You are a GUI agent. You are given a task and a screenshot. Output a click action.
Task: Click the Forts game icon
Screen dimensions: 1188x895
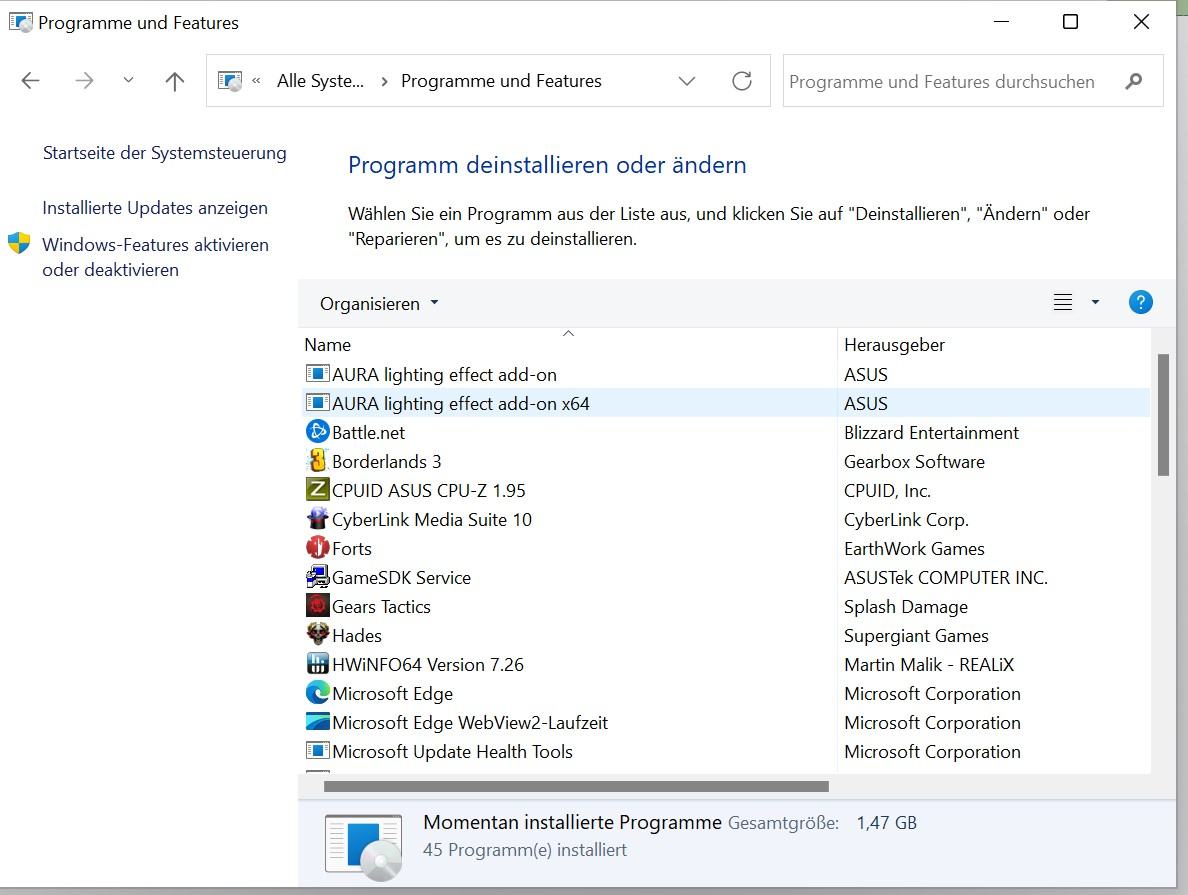point(317,547)
